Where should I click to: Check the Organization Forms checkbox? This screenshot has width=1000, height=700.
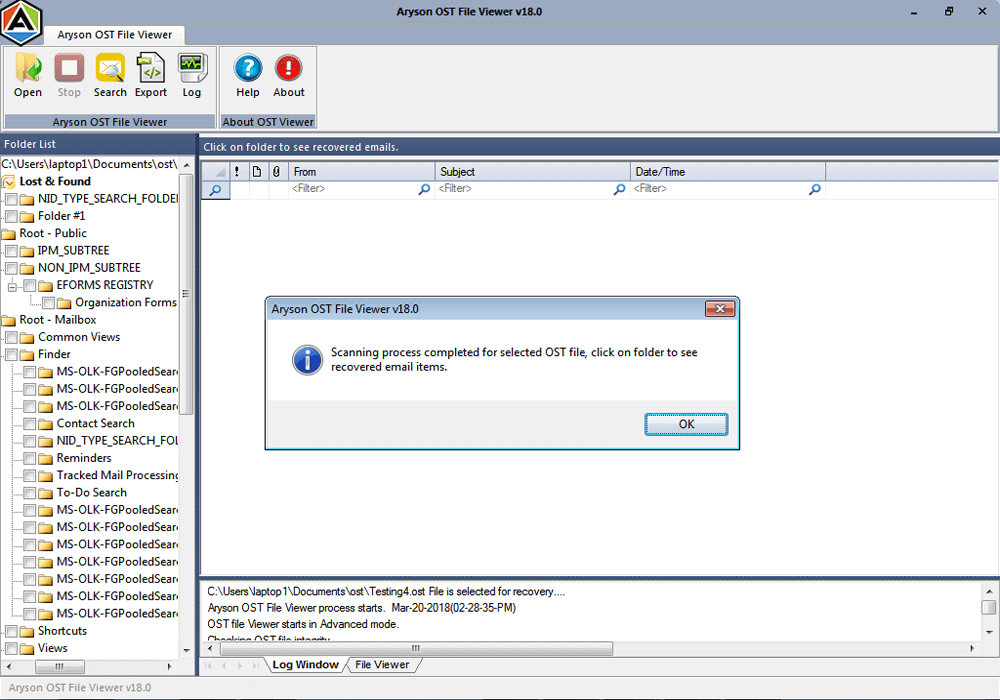point(48,302)
